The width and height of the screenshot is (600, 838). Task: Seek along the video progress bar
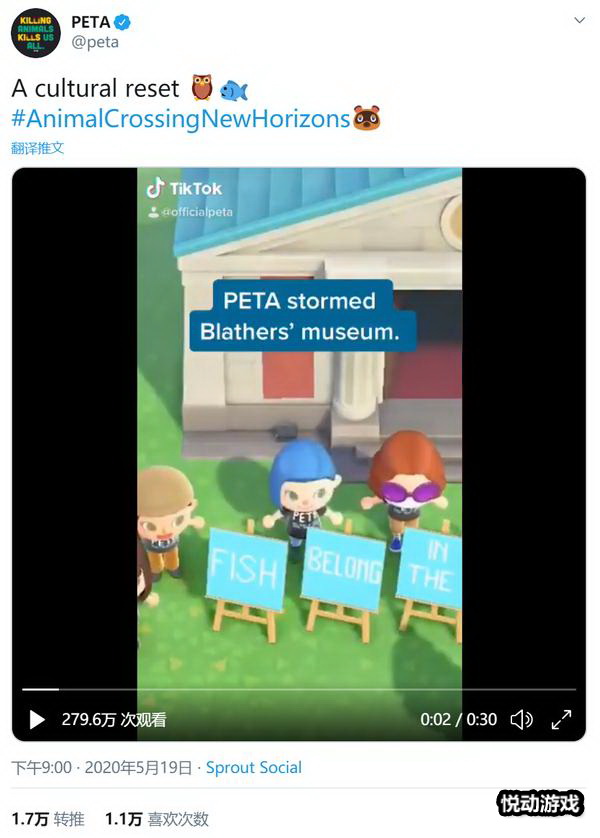point(299,689)
